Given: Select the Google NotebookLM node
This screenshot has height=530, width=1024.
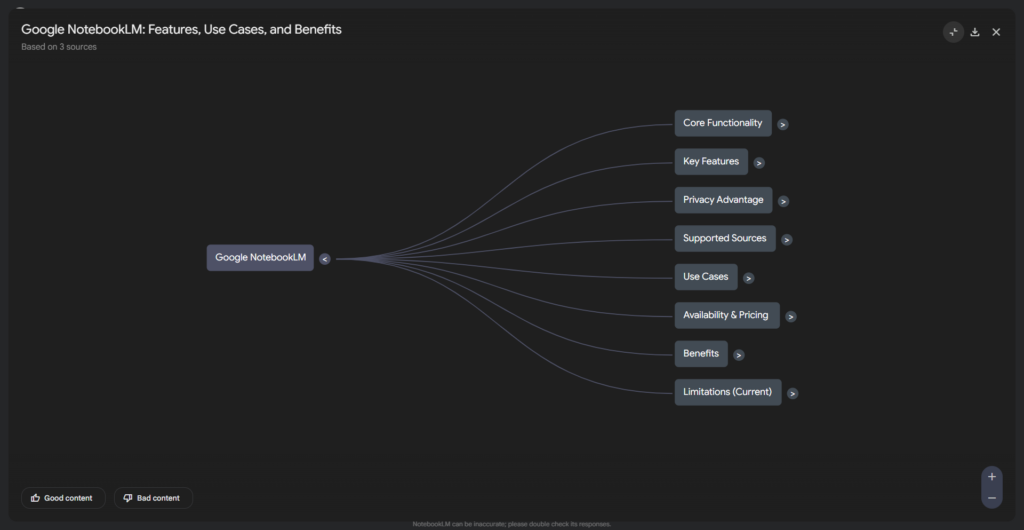Looking at the screenshot, I should pyautogui.click(x=261, y=258).
